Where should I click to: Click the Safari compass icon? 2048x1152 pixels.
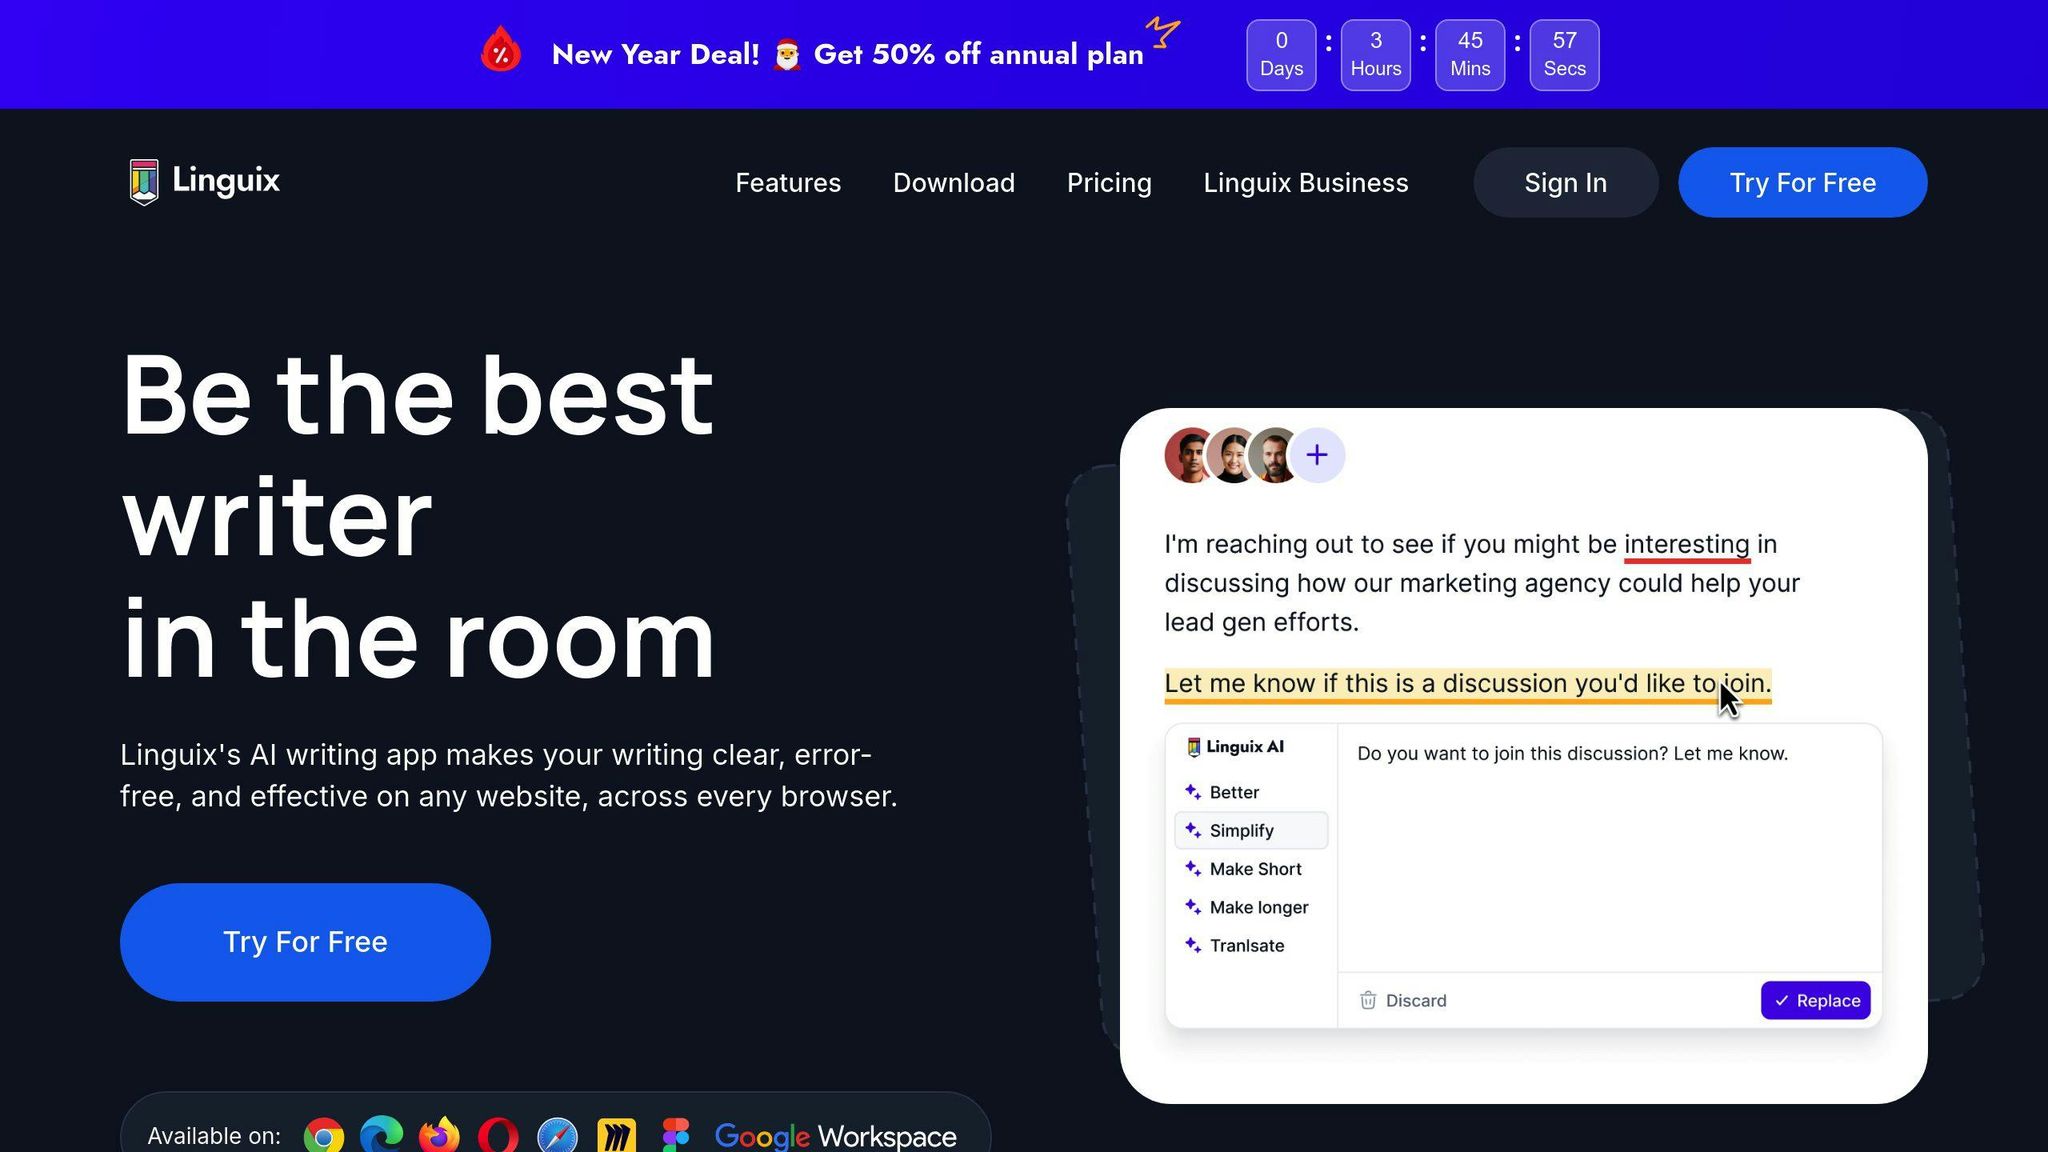click(x=557, y=1136)
